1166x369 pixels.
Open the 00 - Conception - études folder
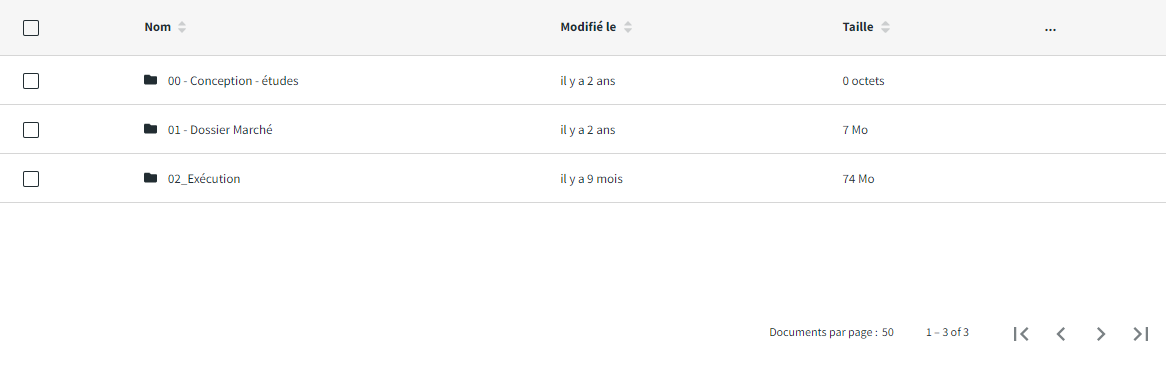pyautogui.click(x=233, y=81)
